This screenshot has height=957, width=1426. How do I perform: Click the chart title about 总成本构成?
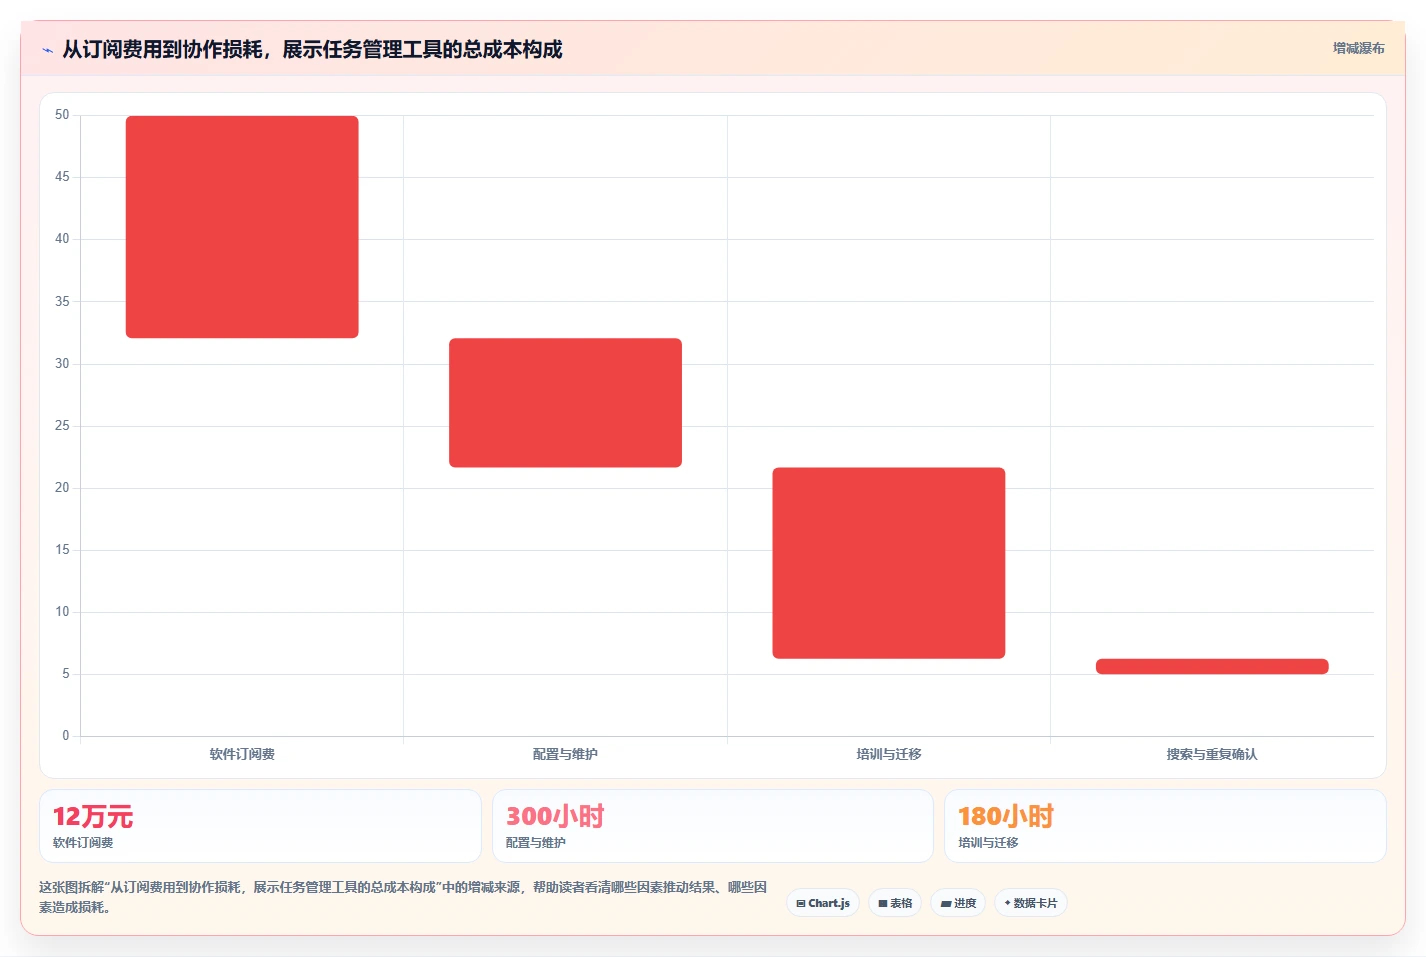312,49
